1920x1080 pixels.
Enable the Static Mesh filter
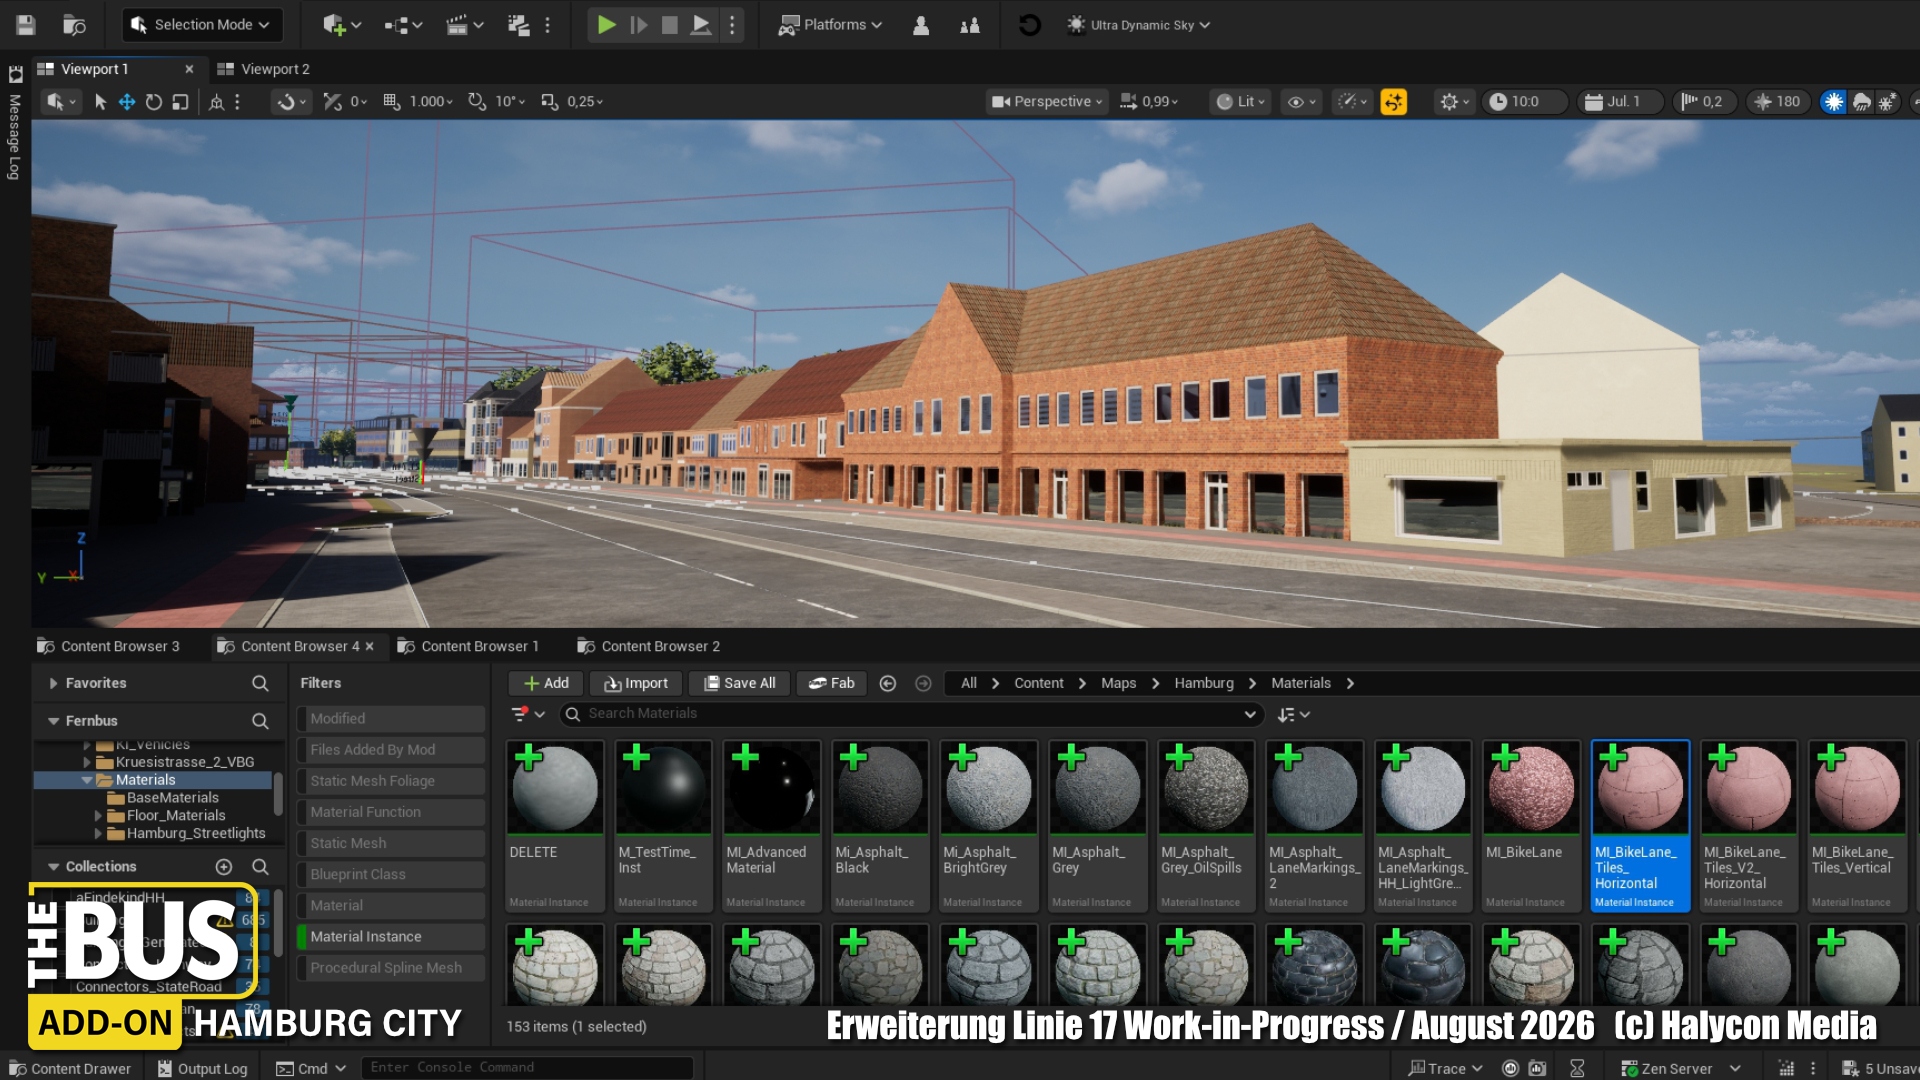391,843
